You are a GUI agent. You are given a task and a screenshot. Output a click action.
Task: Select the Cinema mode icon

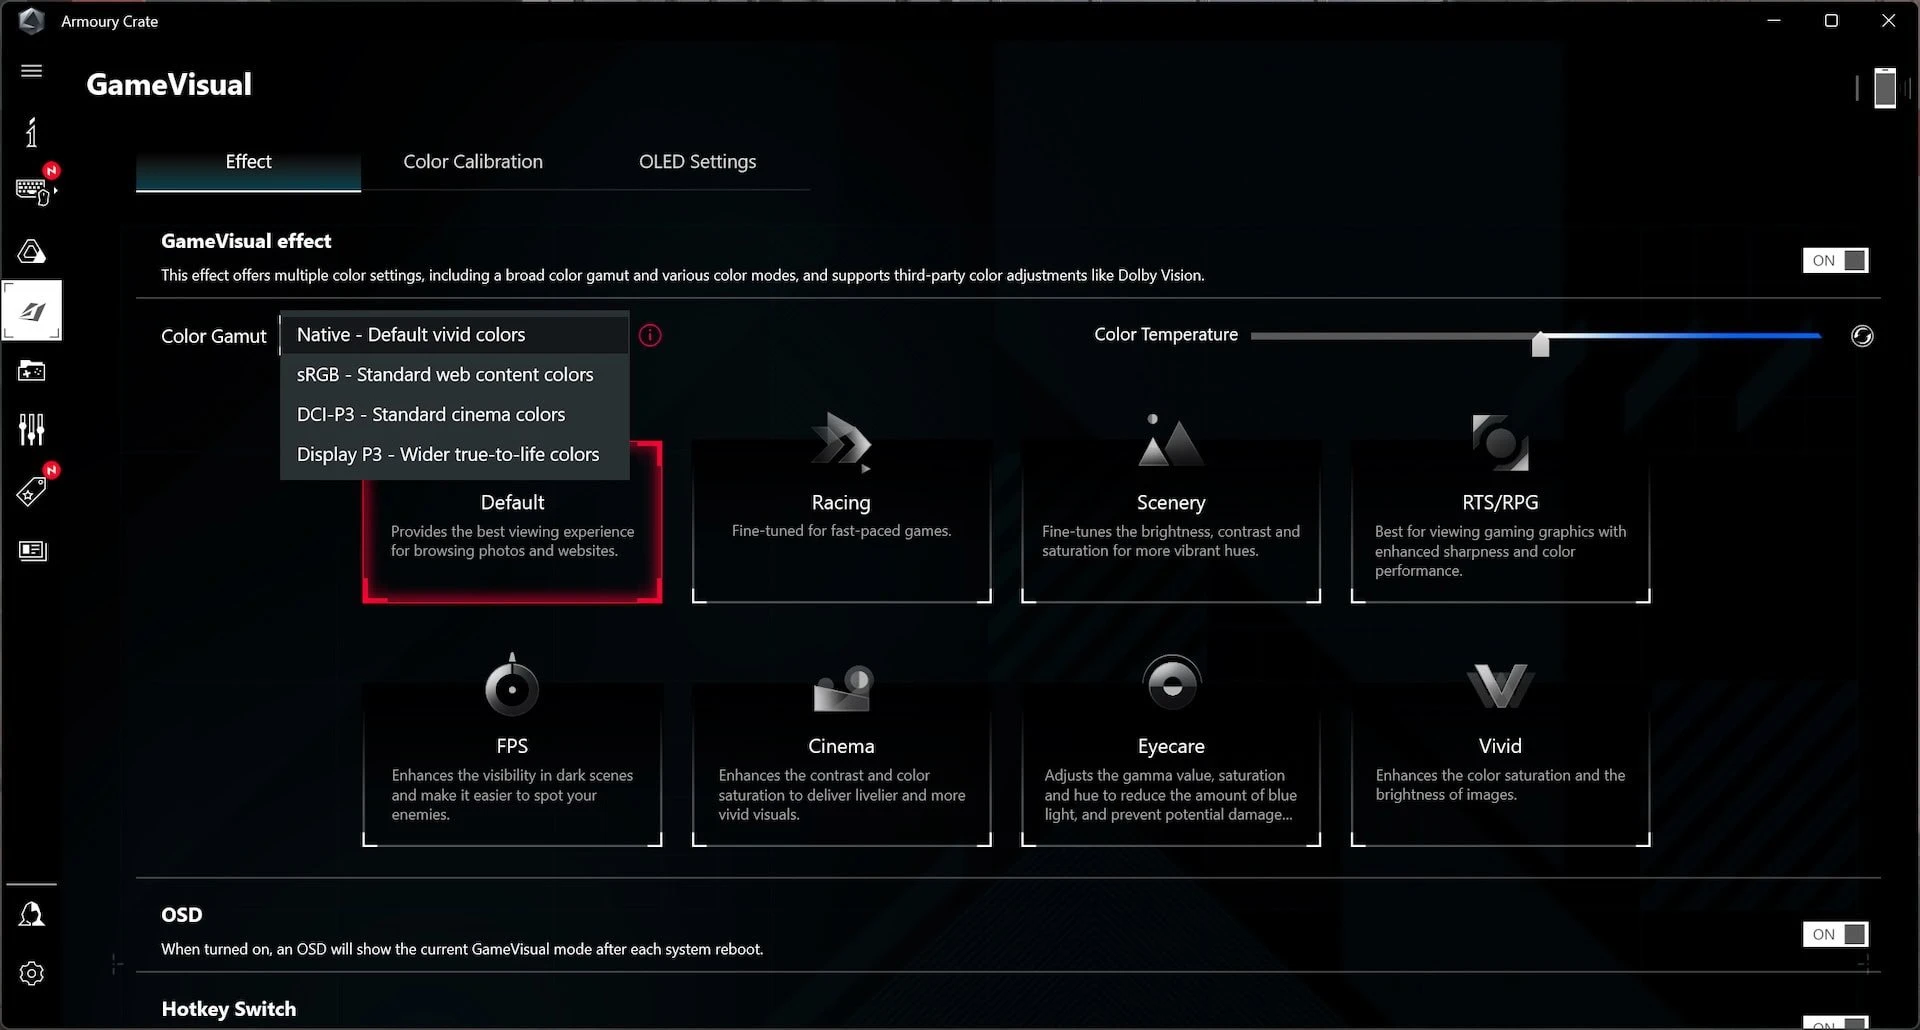coord(842,689)
